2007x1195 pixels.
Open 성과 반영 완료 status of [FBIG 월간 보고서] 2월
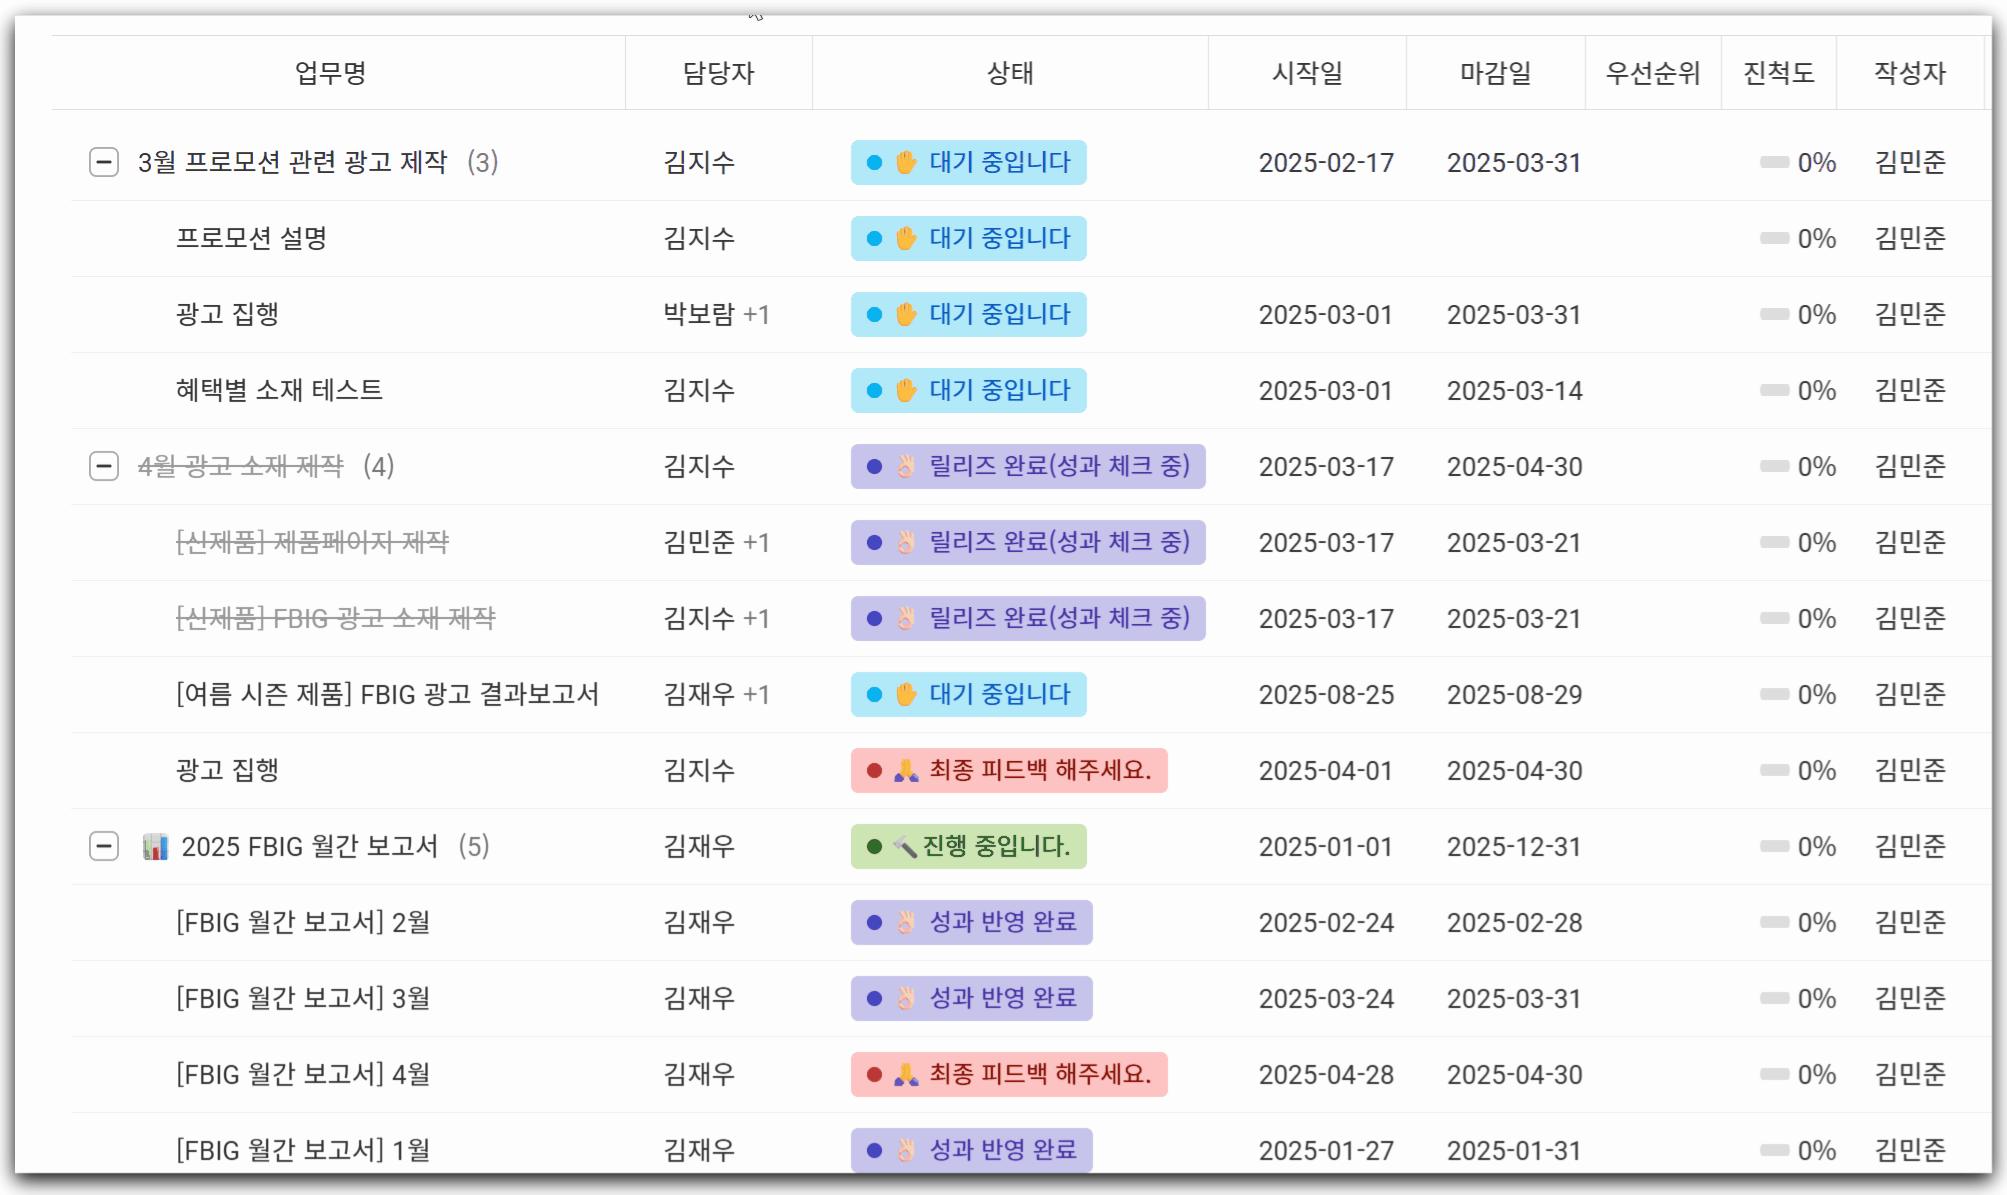tap(971, 922)
